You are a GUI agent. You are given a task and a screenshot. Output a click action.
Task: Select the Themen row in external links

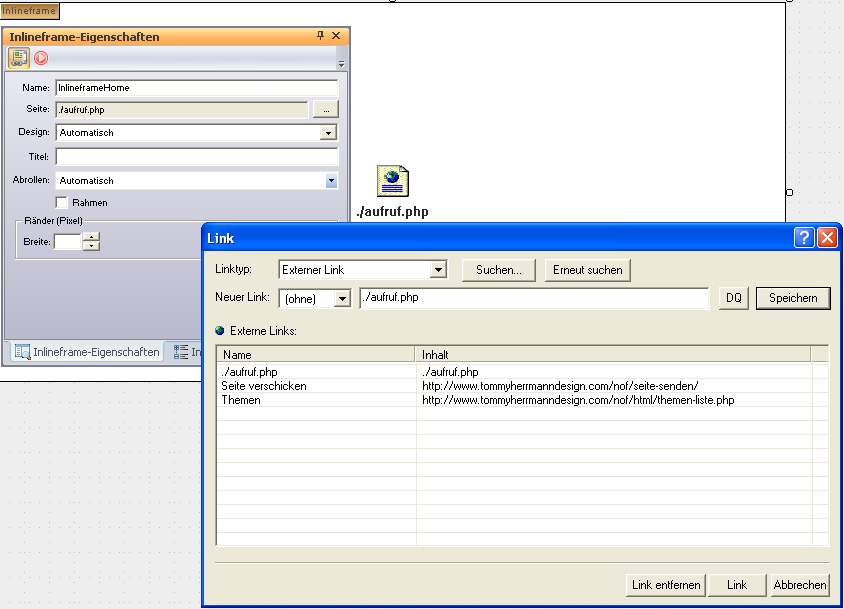coord(241,400)
